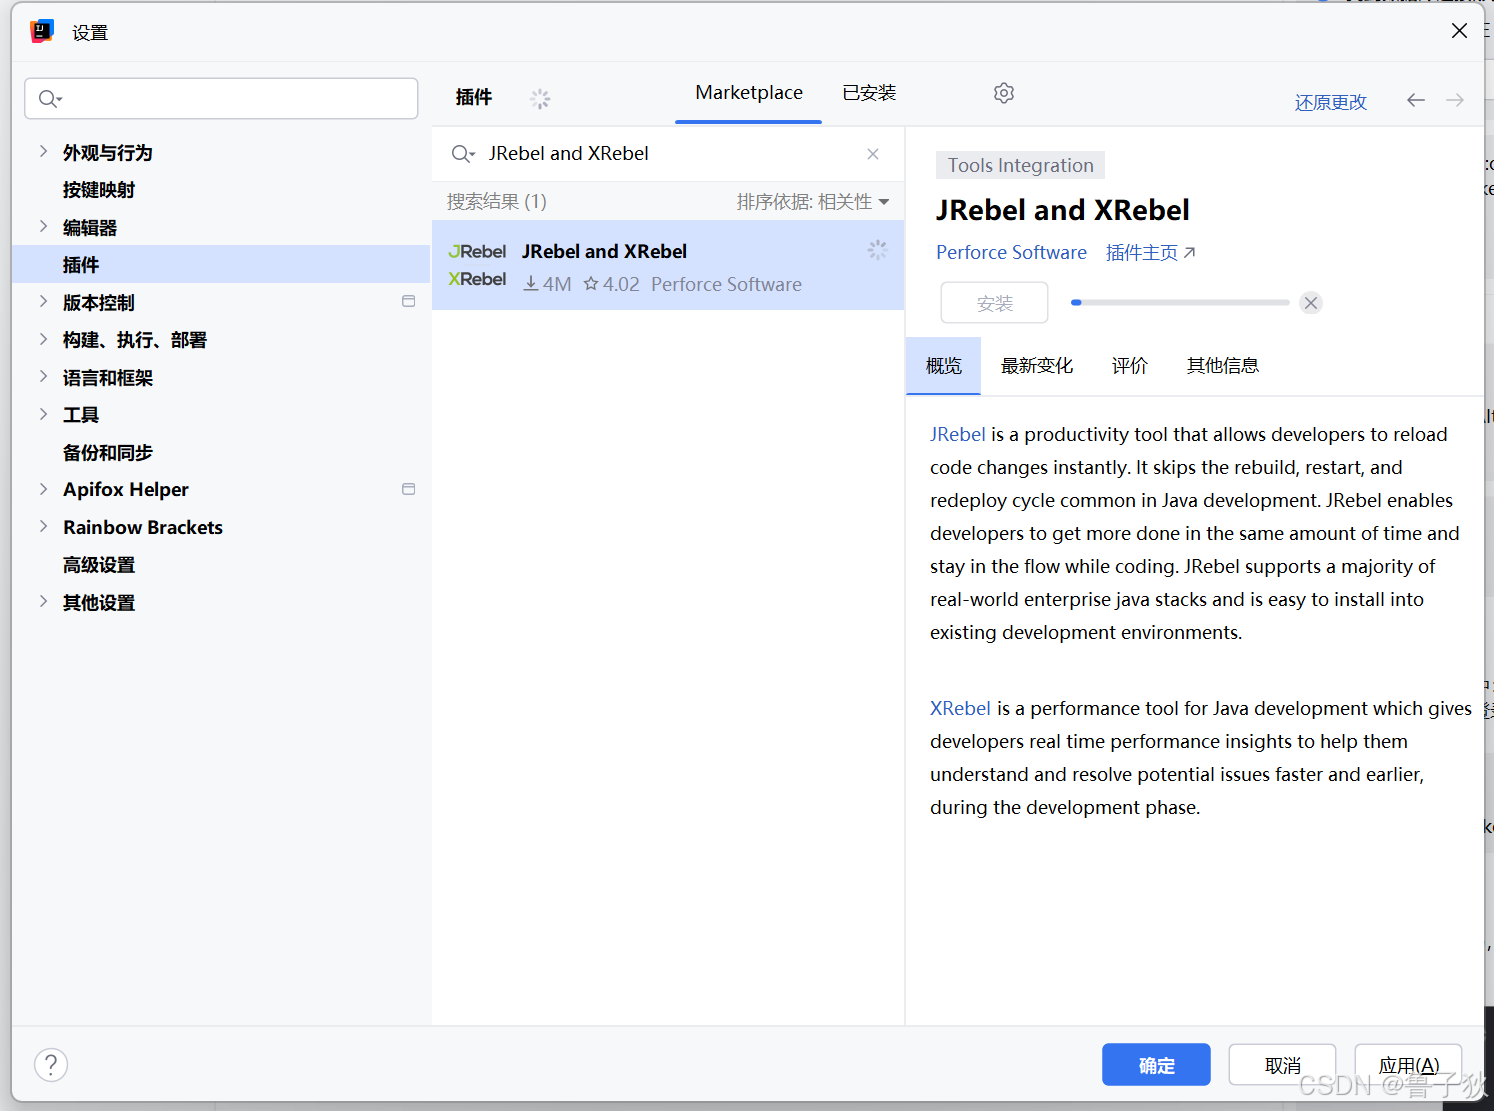
Task: Open the sort by relevance dropdown
Action: pos(812,202)
